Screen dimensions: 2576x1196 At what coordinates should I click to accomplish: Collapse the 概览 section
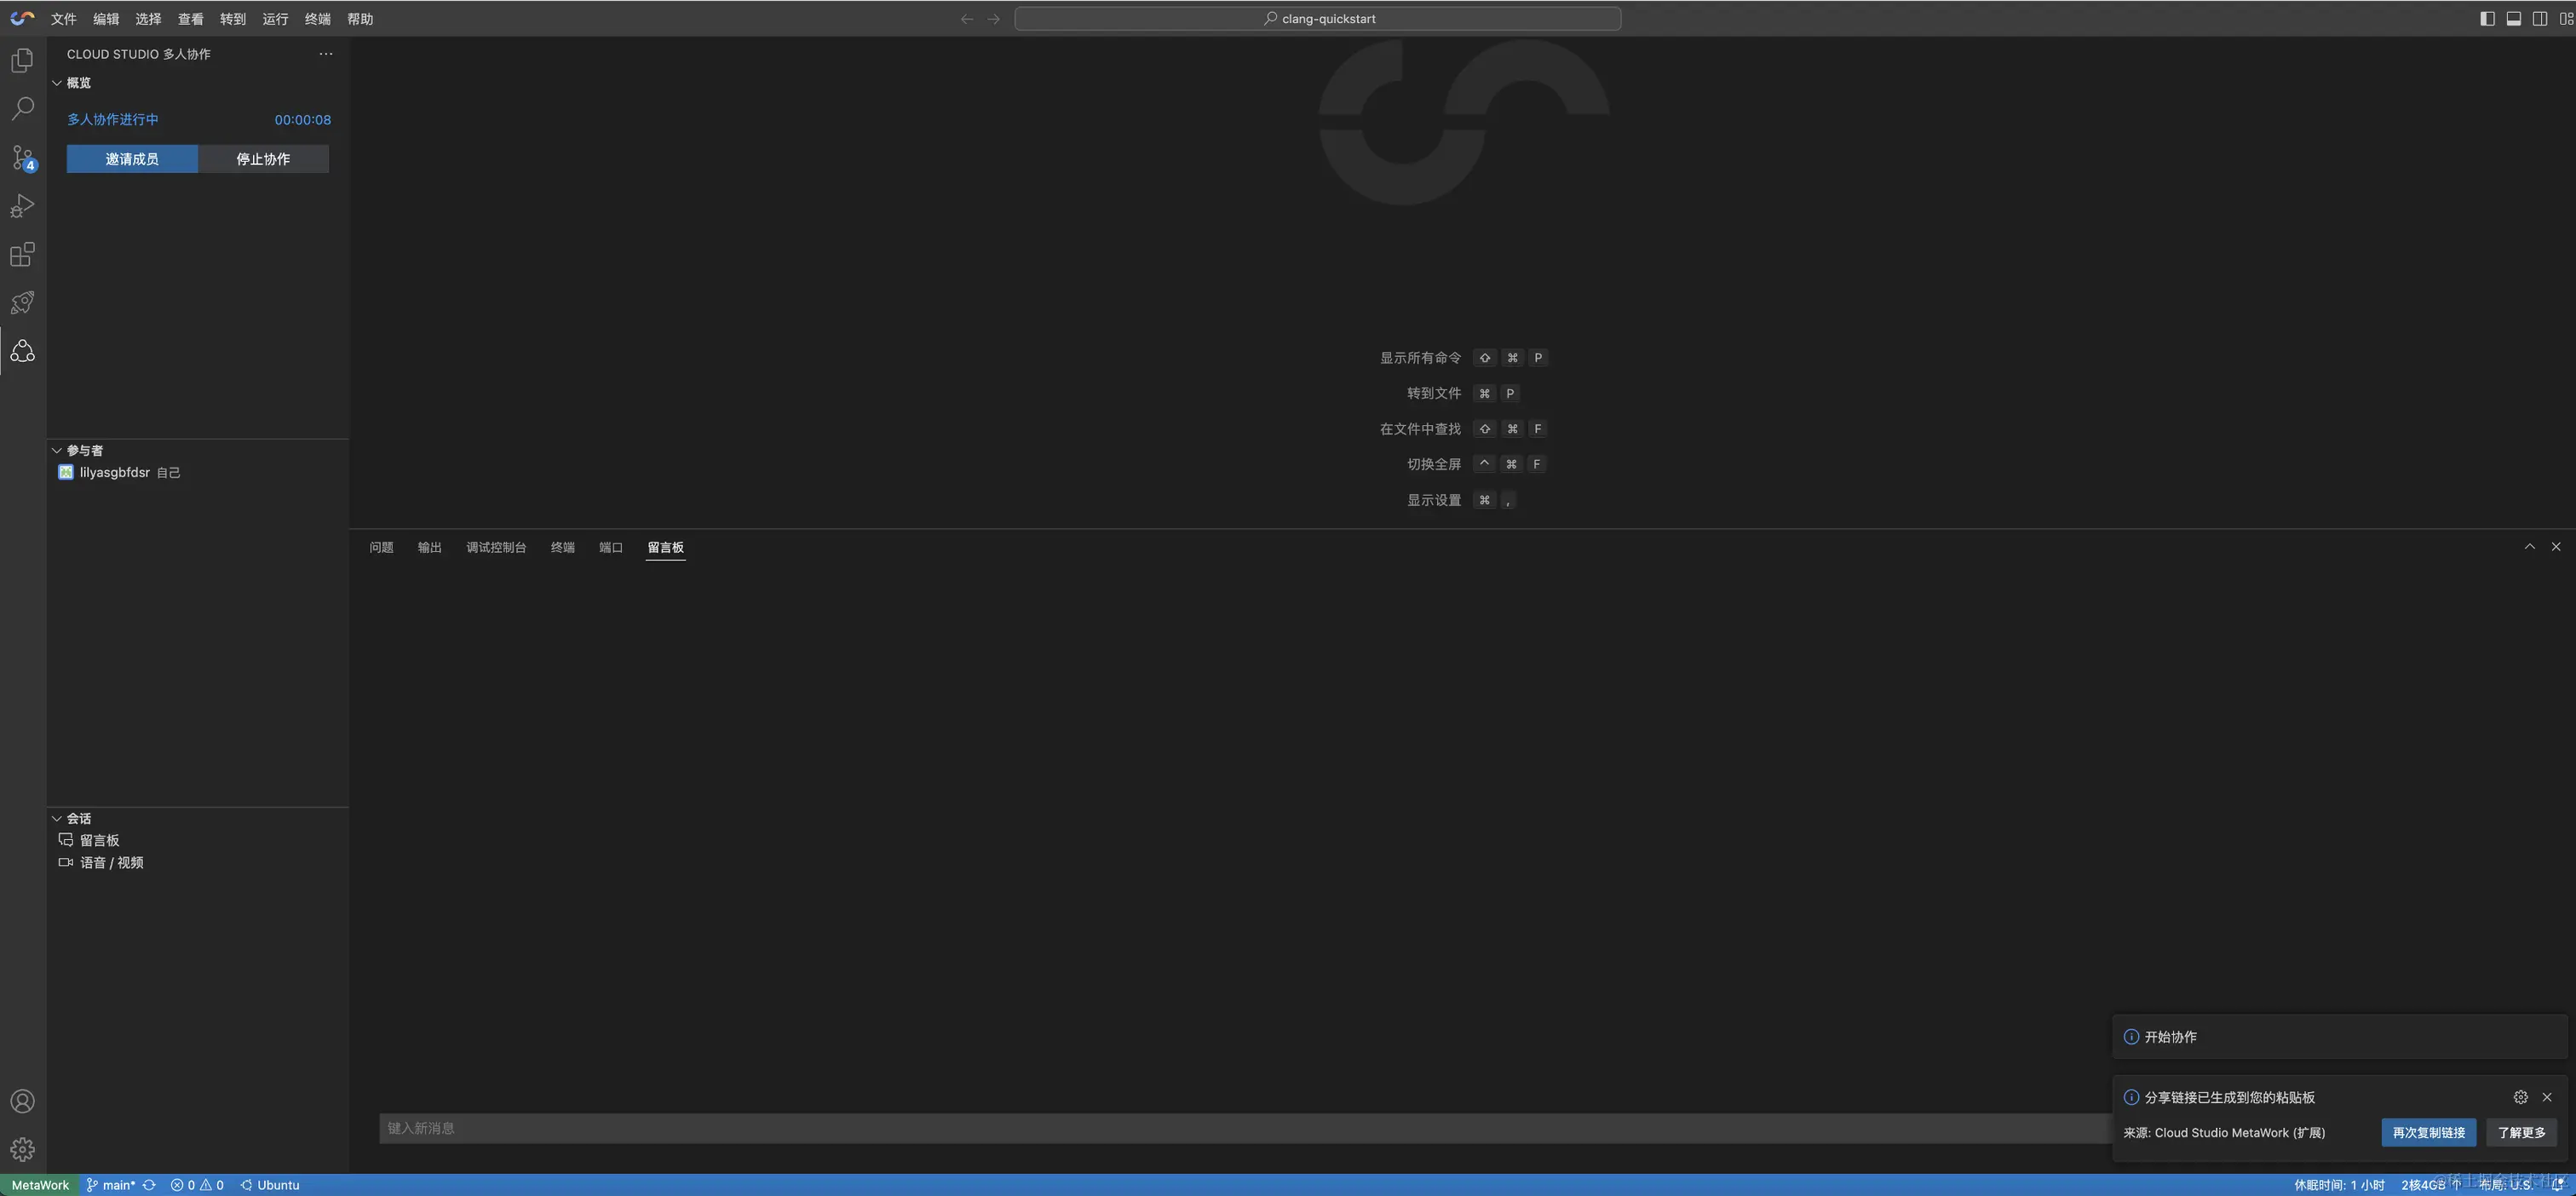coord(77,83)
